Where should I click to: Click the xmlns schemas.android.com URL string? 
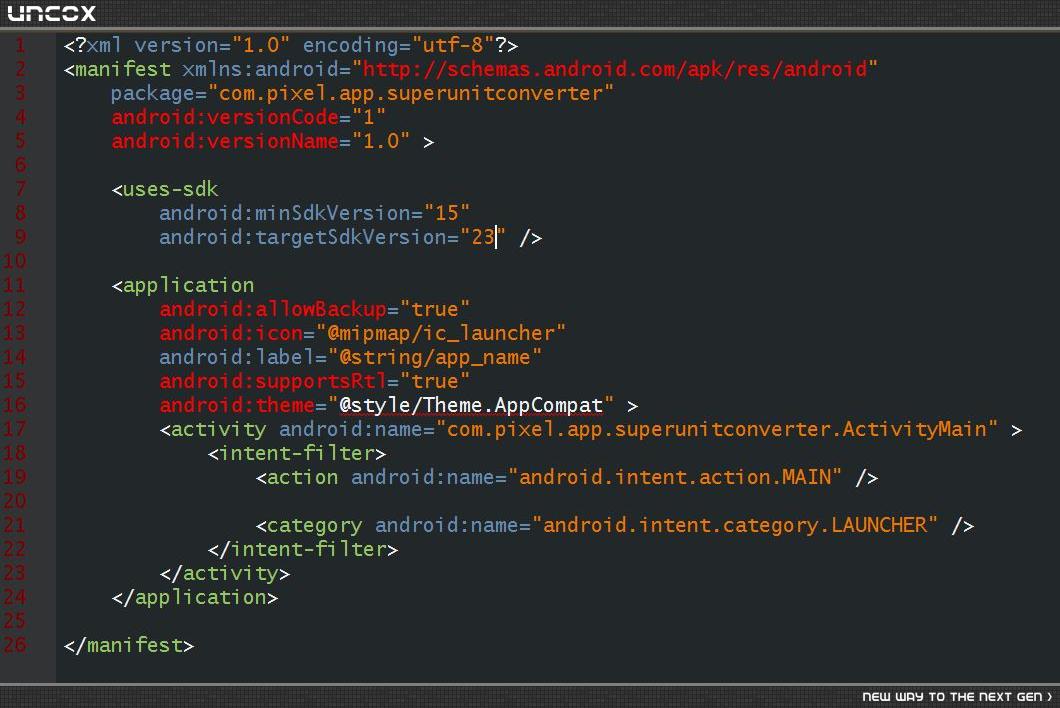615,69
